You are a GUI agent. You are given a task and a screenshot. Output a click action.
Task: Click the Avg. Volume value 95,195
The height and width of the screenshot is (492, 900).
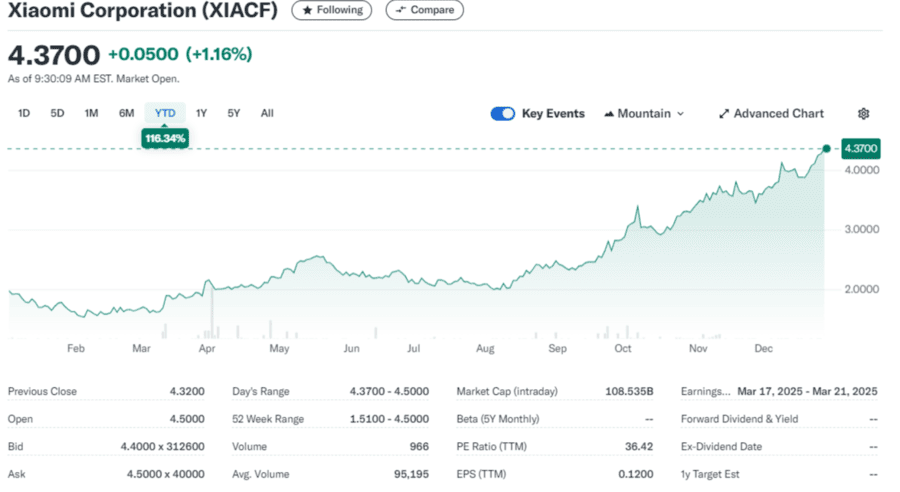(x=411, y=474)
